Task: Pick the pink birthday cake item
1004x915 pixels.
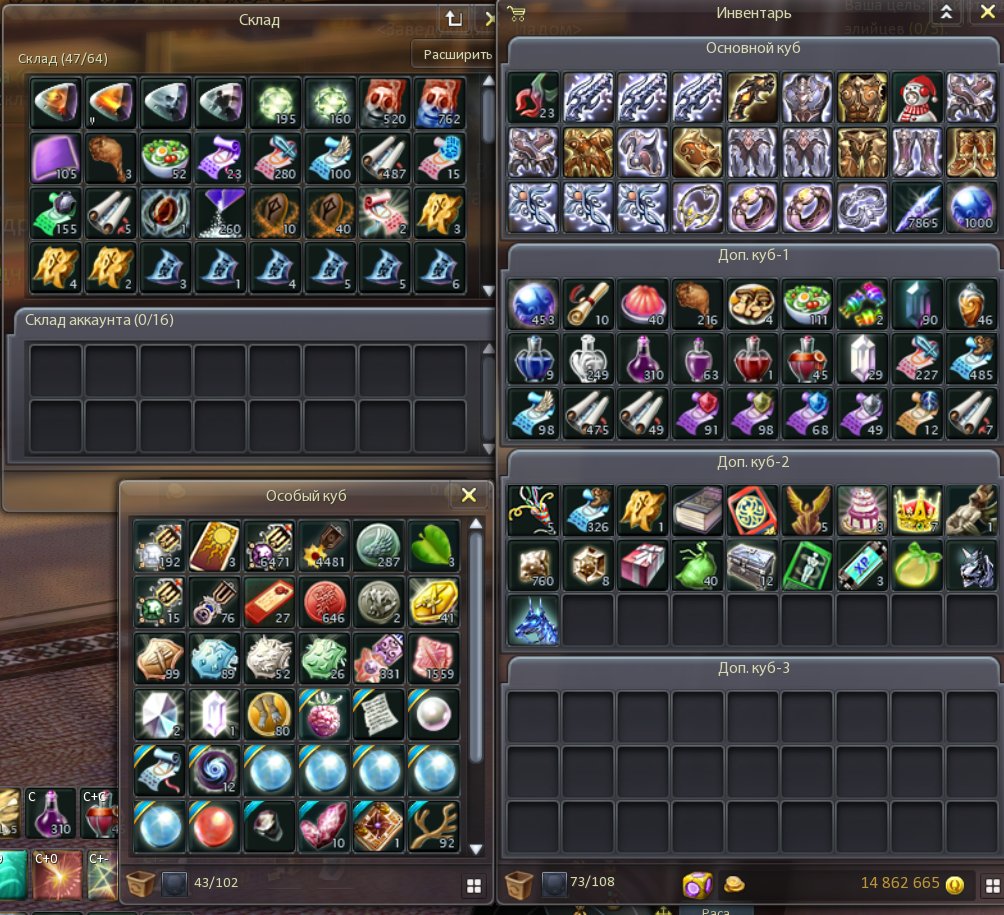Action: 862,510
